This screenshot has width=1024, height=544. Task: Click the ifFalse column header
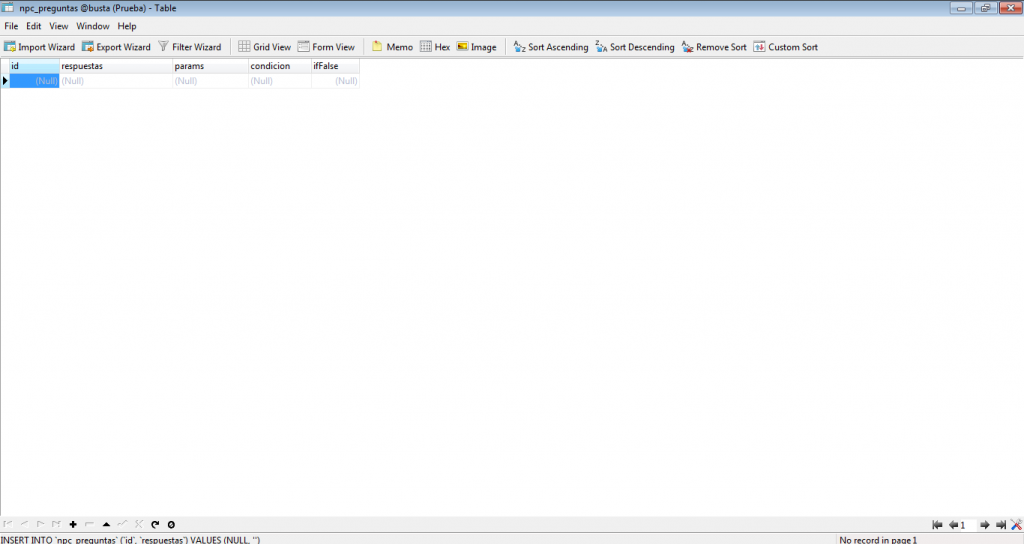(x=335, y=66)
